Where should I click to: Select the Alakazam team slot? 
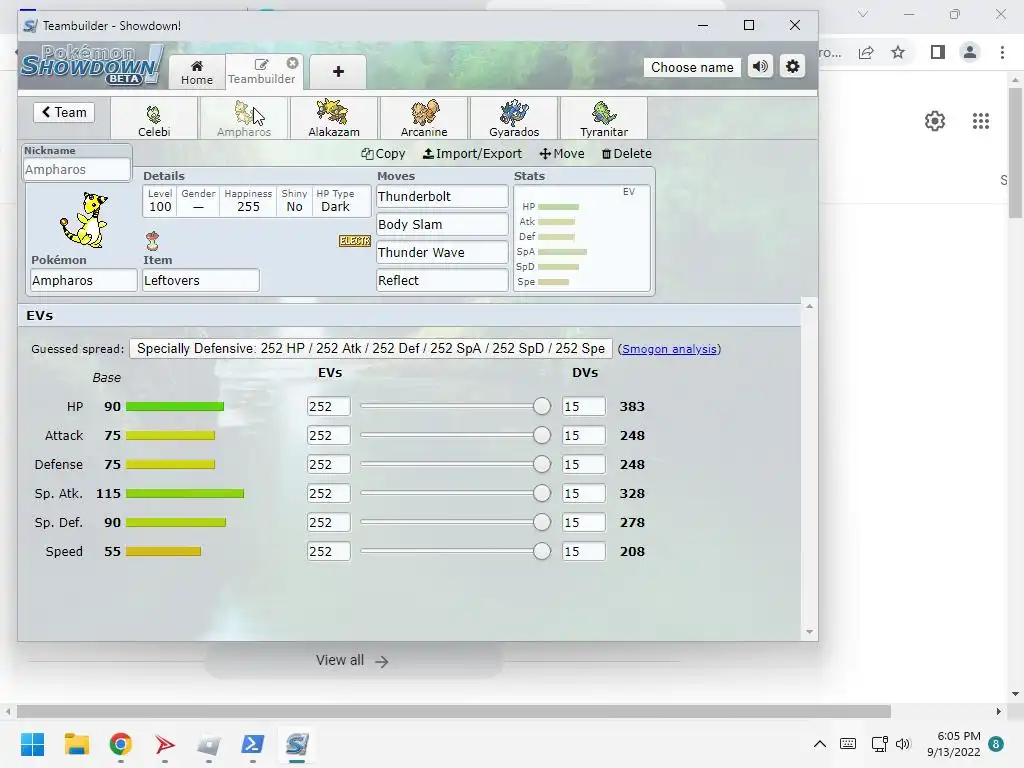(334, 118)
